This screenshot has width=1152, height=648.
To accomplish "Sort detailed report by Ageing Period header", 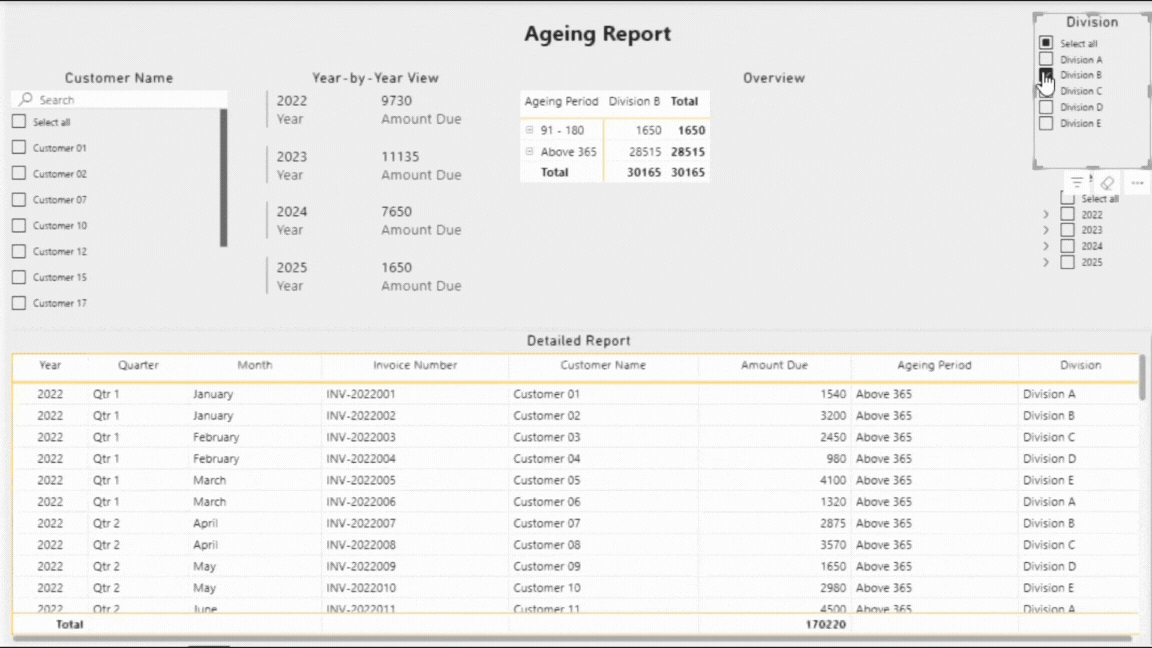I will (933, 365).
